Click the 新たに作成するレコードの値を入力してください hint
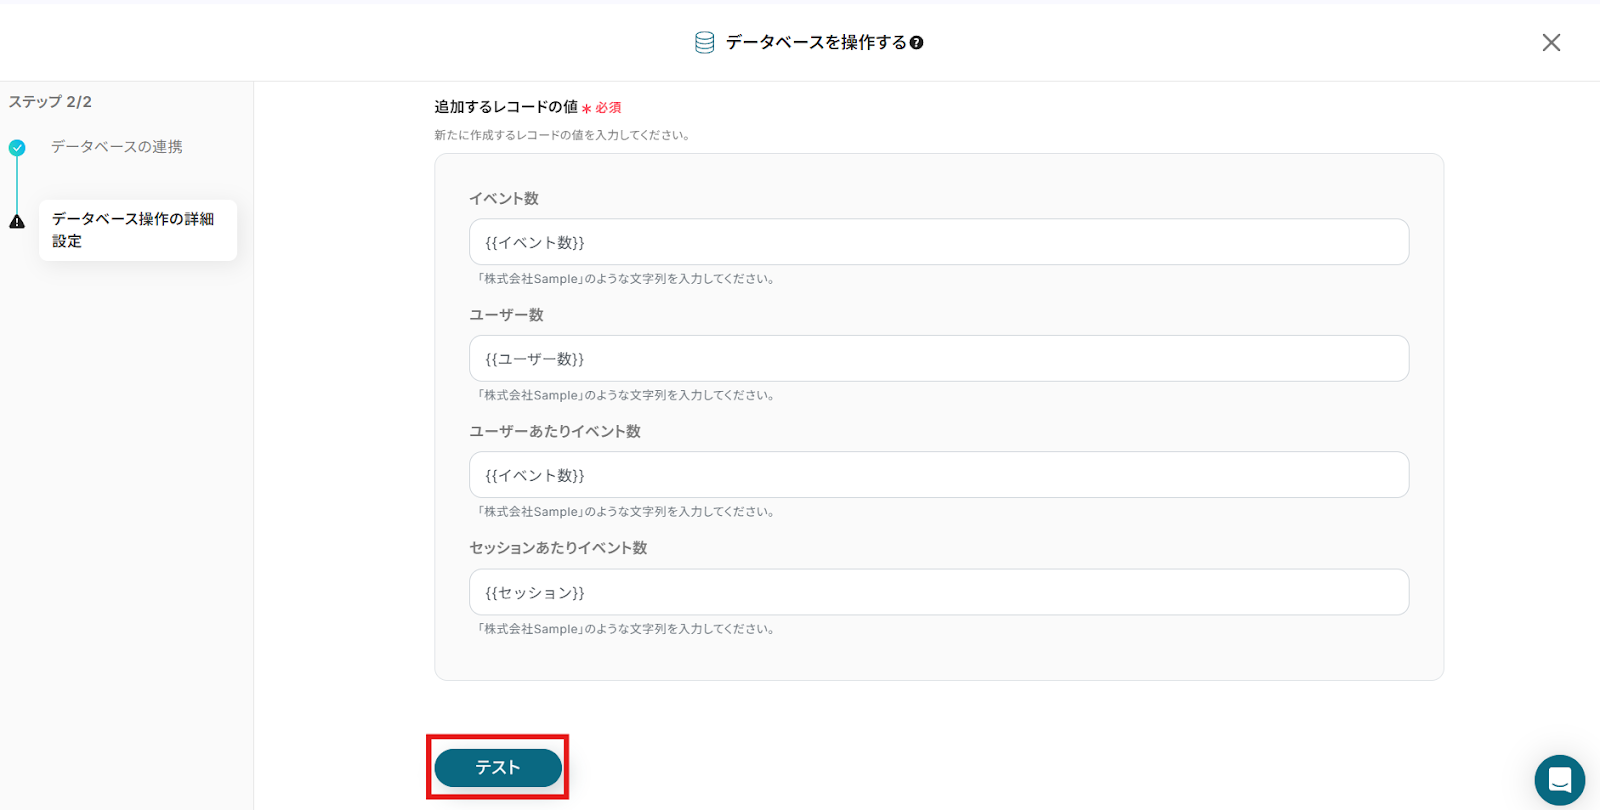Viewport: 1600px width, 810px height. tap(564, 135)
